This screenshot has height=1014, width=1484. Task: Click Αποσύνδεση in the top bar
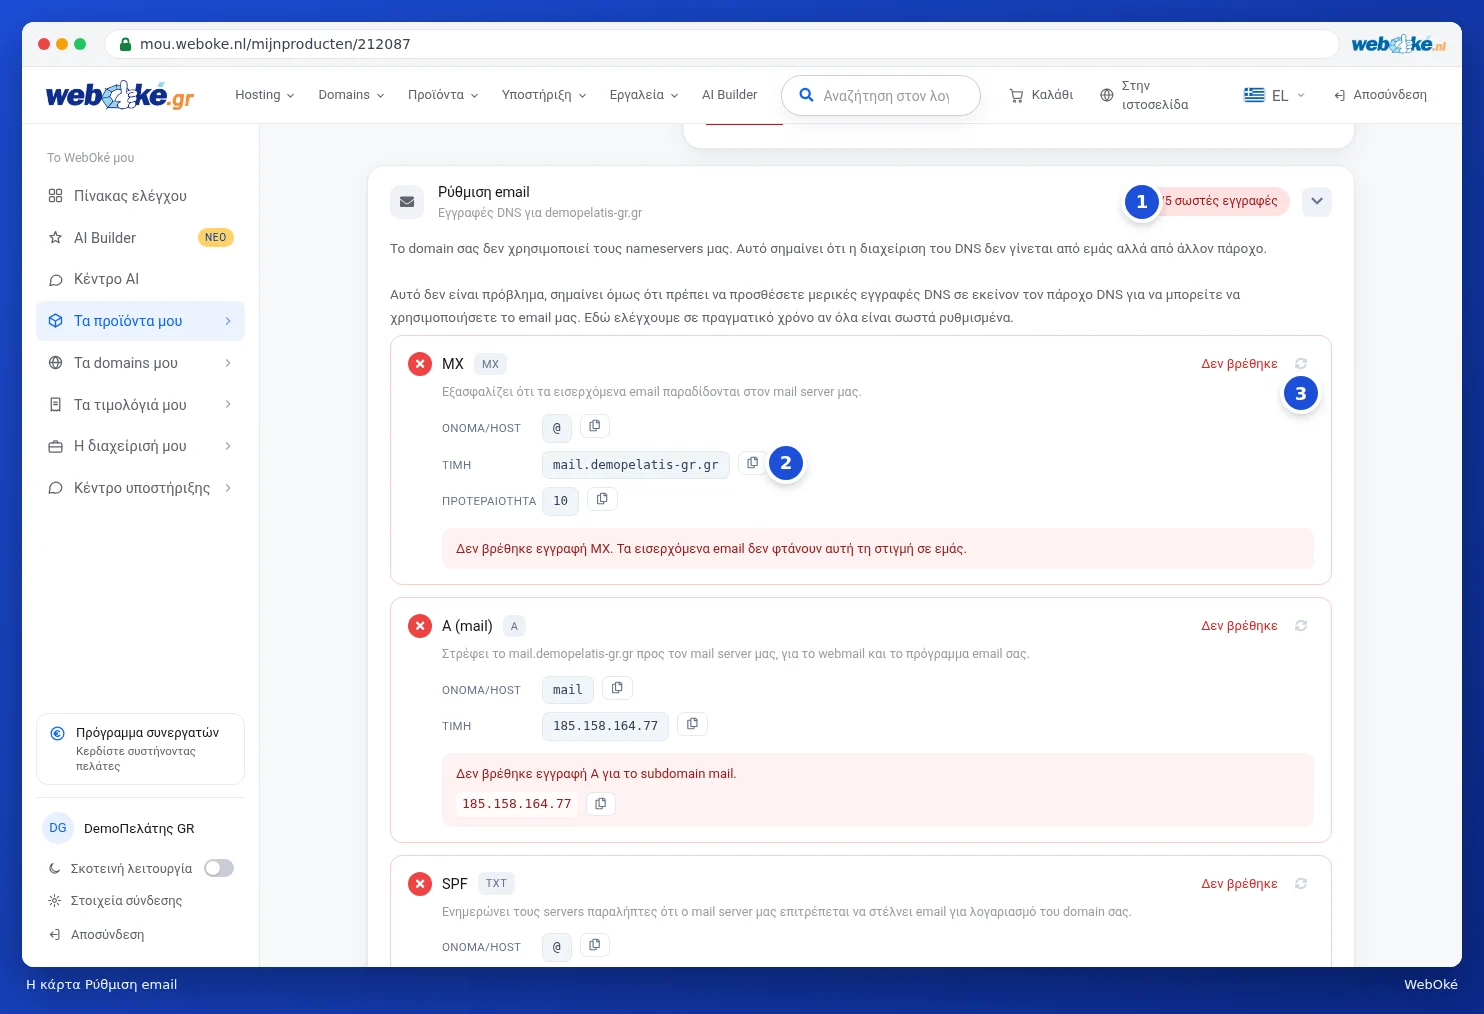1380,95
